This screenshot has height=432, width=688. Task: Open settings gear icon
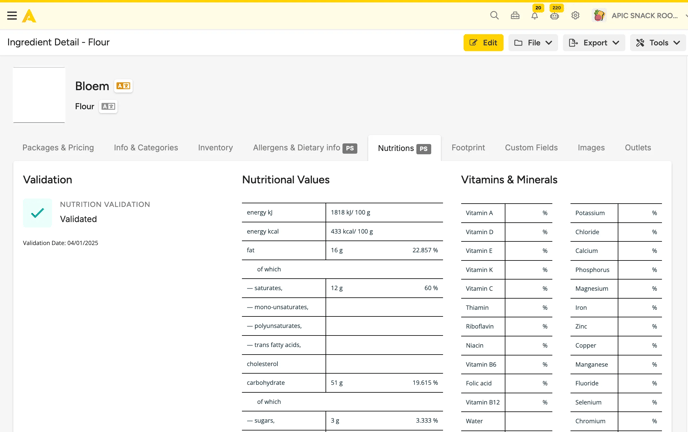(x=575, y=16)
